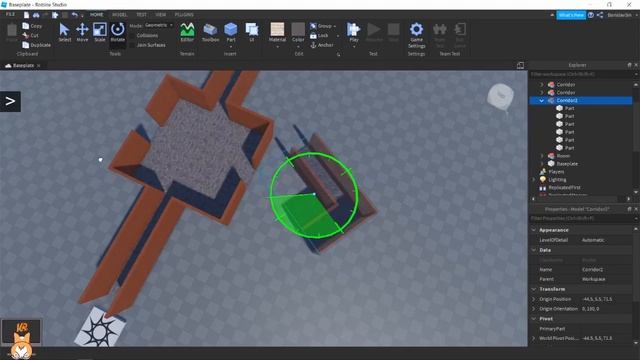Select ReplicatedFirst in the Explorer tree
The image size is (640, 360).
[564, 188]
